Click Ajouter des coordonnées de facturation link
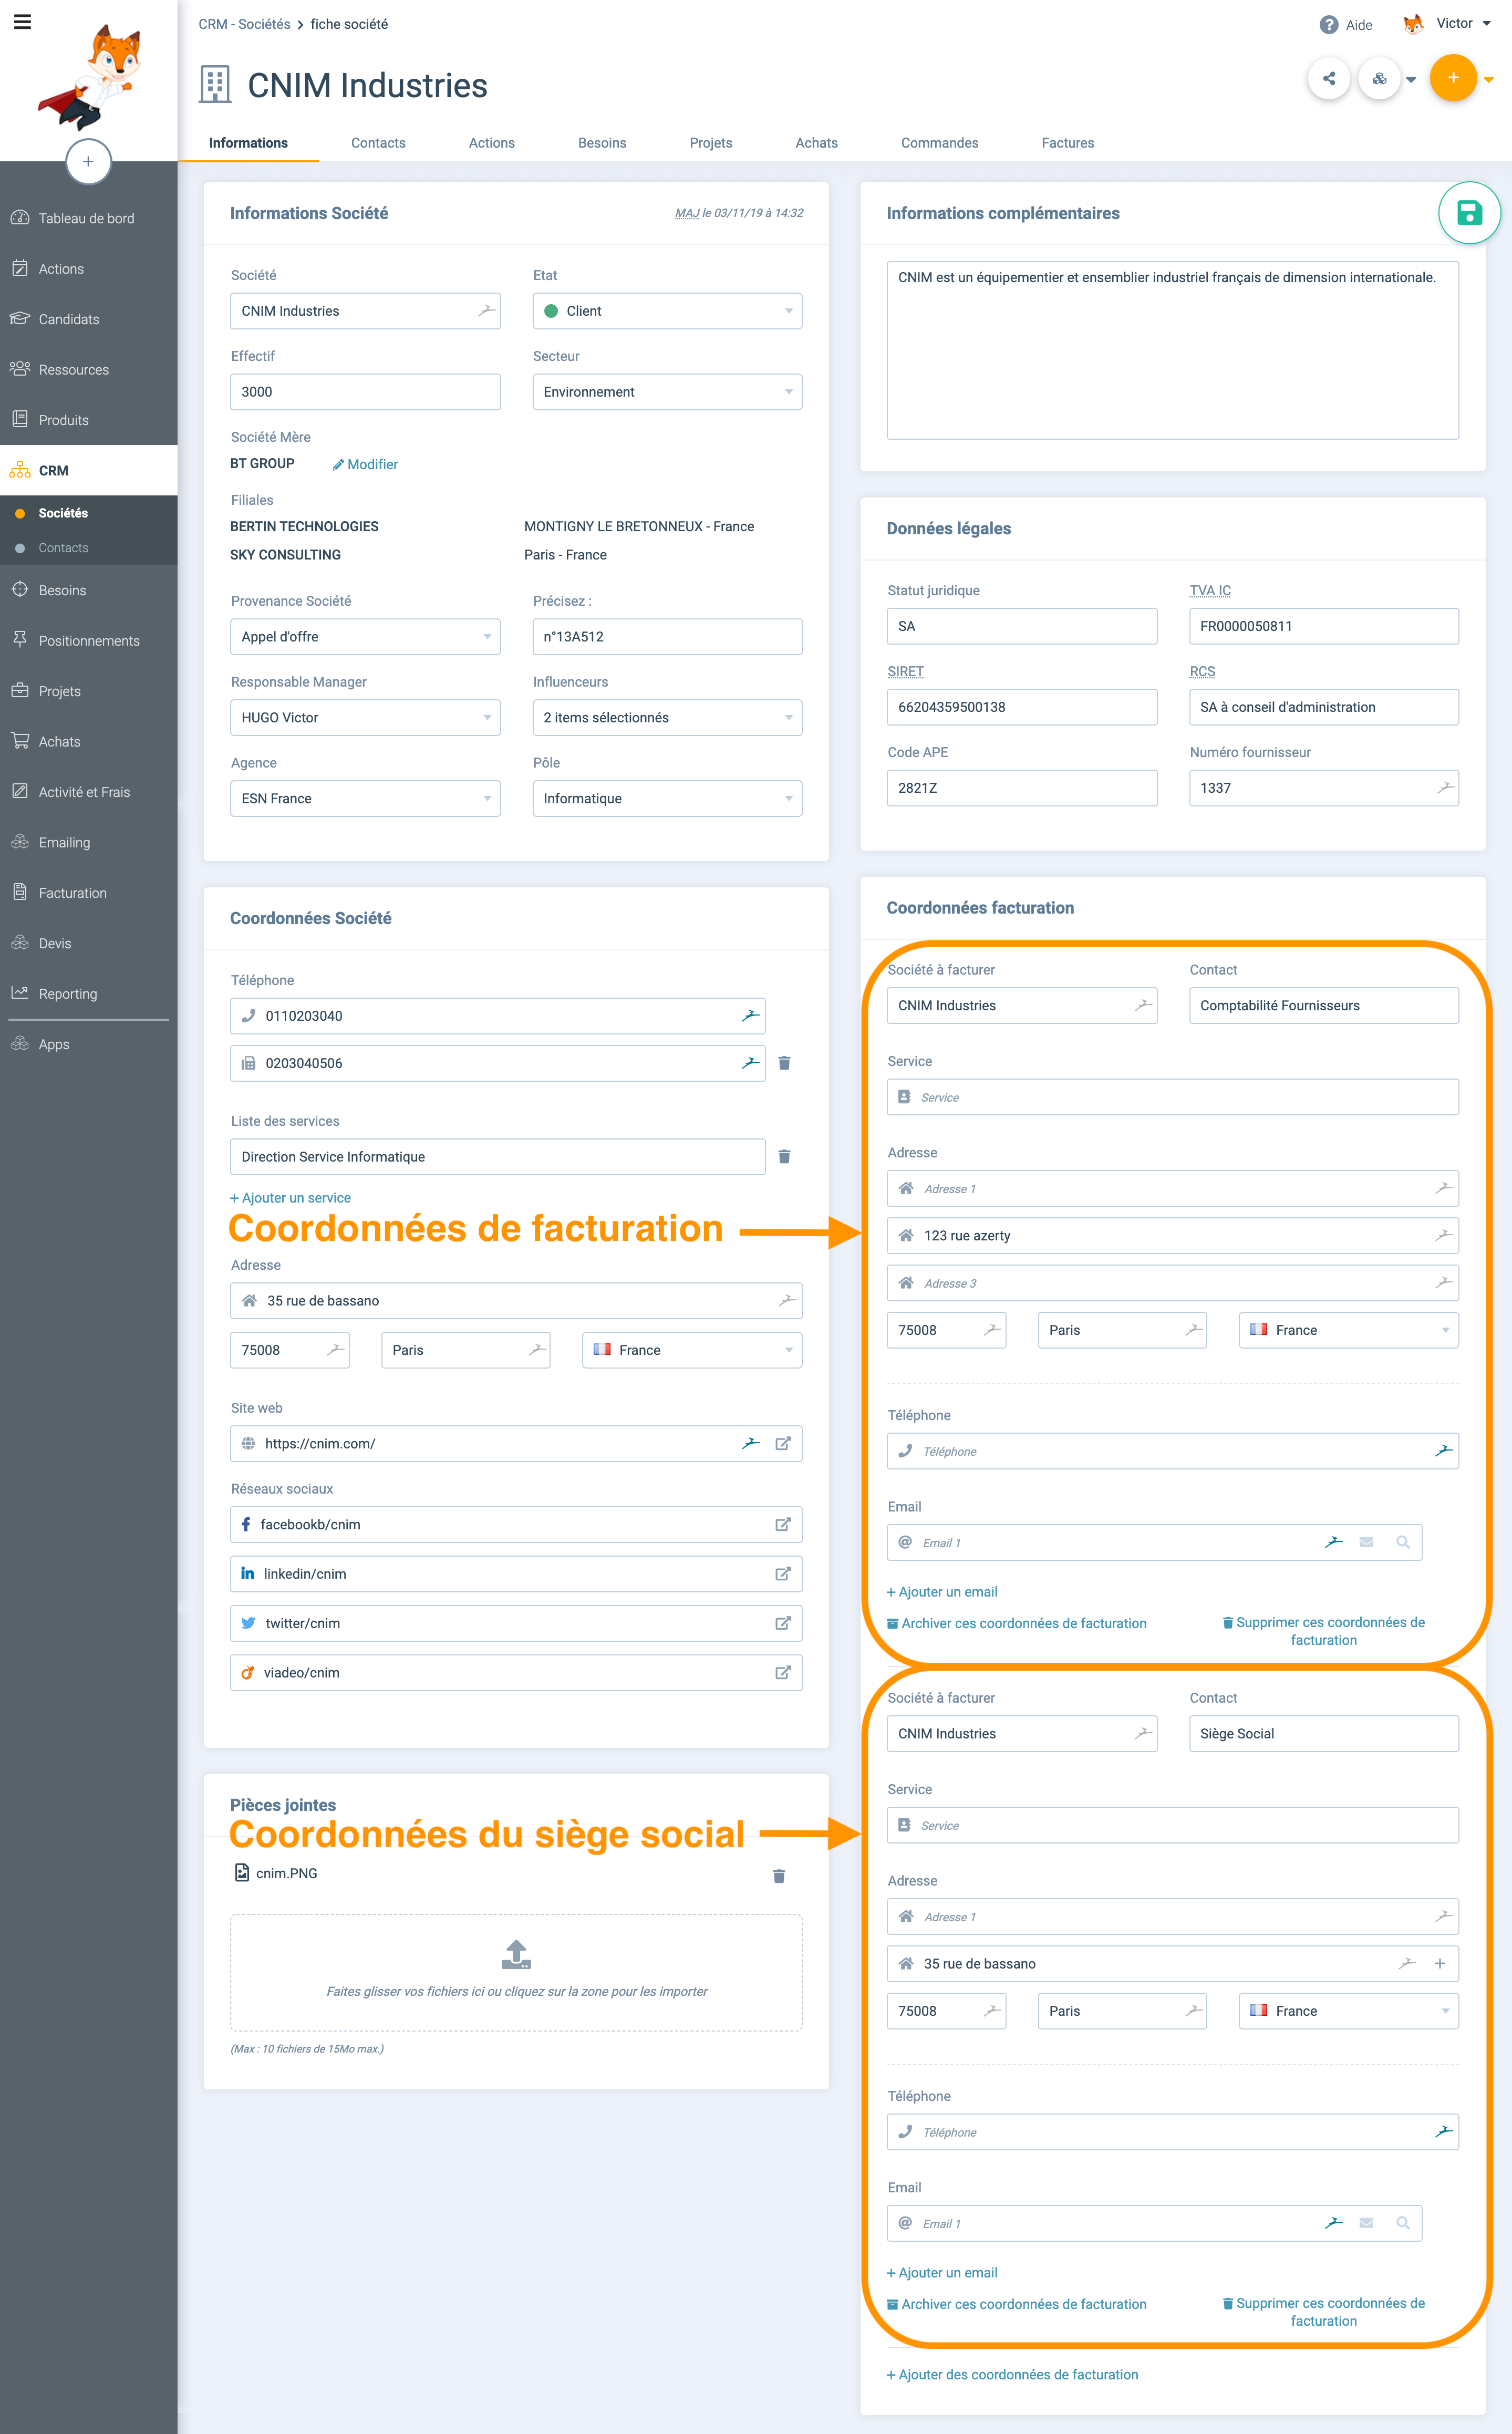Viewport: 1512px width, 2434px height. [1012, 2374]
